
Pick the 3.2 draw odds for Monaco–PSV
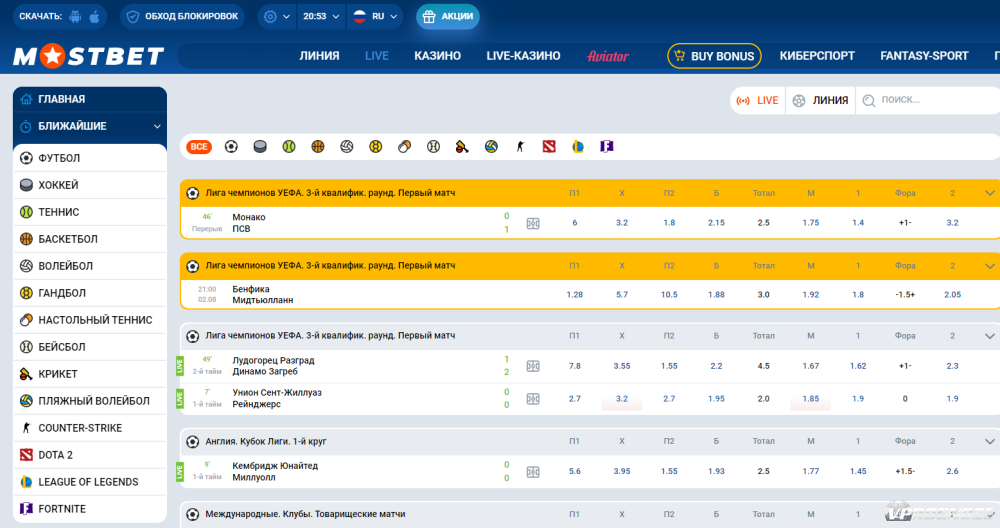(621, 223)
